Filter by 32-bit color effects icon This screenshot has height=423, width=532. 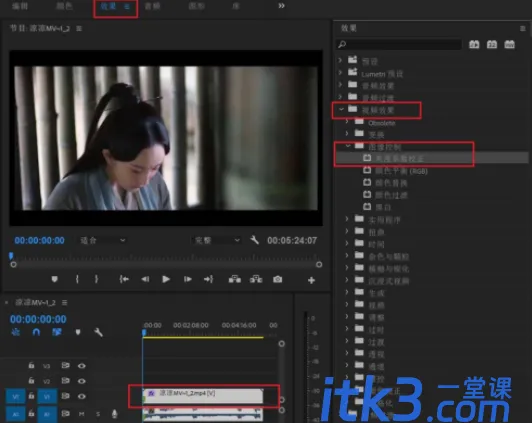pyautogui.click(x=492, y=44)
